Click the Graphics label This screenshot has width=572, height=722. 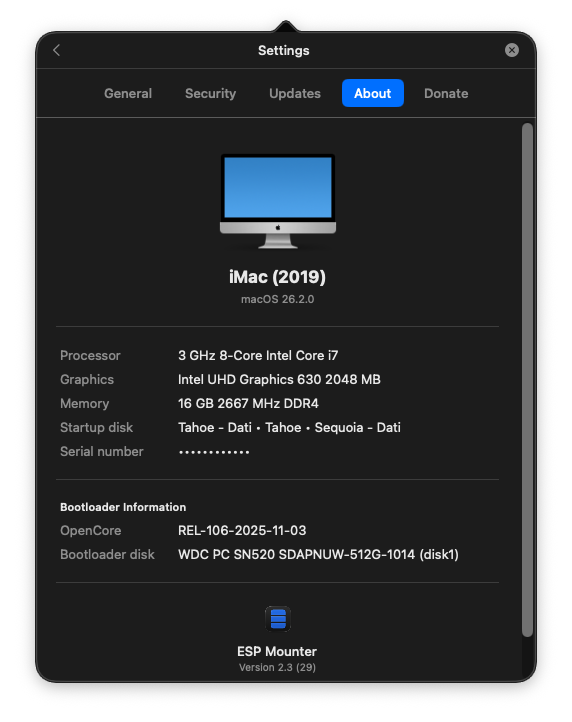coord(87,379)
